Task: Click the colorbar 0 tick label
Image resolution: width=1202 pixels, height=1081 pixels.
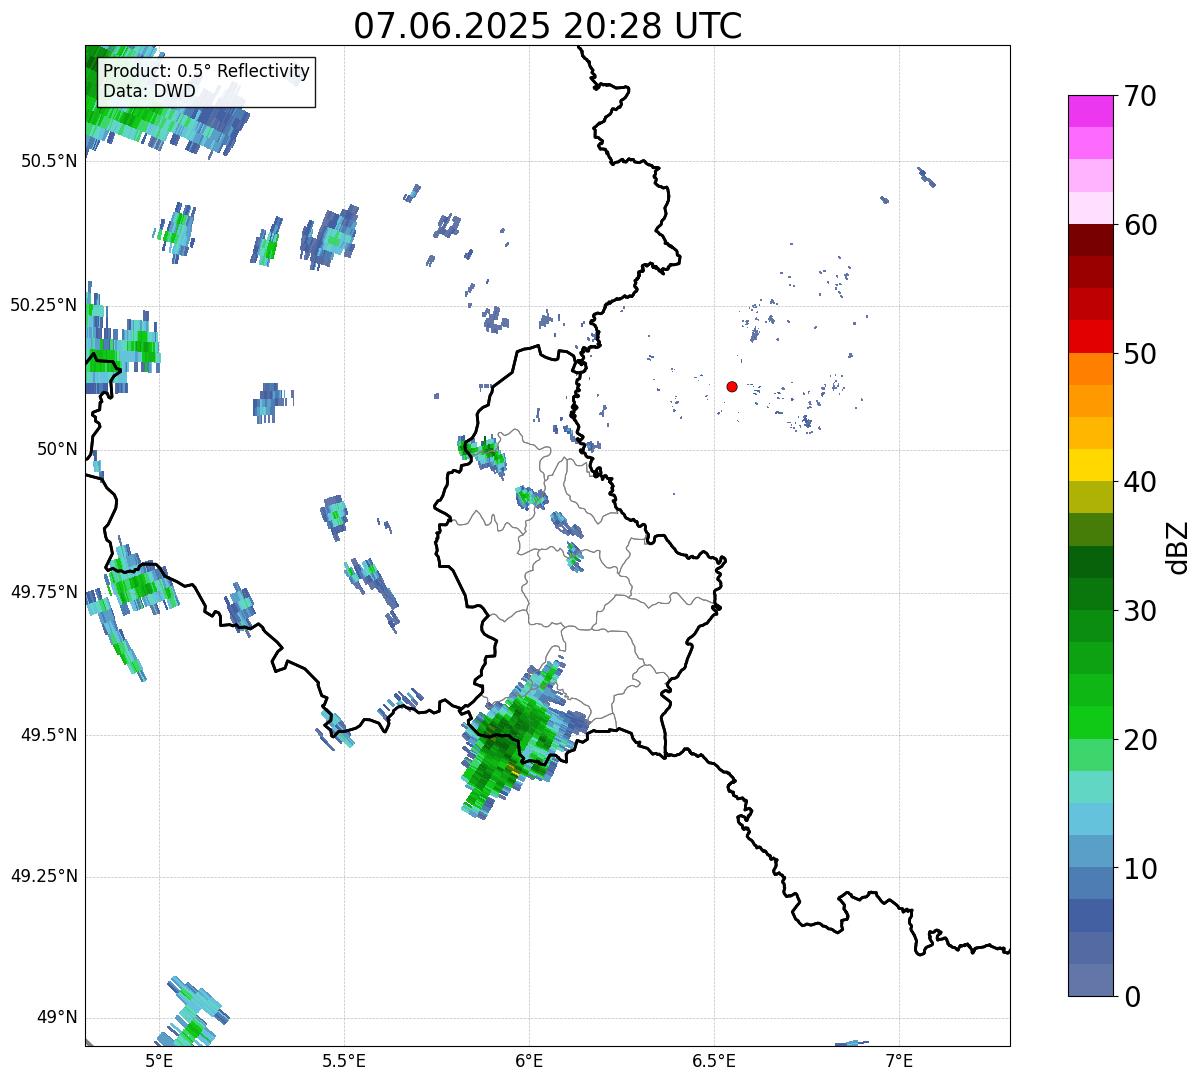Action: point(1131,997)
